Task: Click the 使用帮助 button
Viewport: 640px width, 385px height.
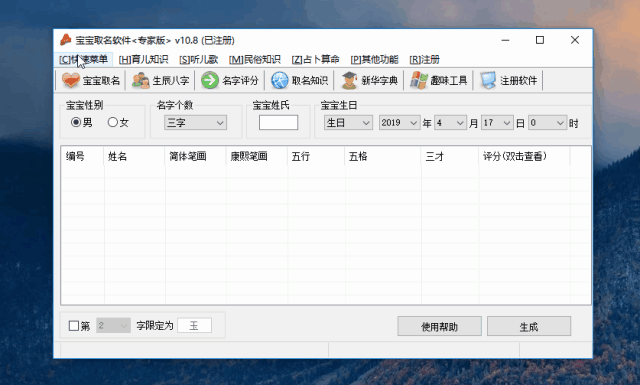Action: pyautogui.click(x=440, y=326)
